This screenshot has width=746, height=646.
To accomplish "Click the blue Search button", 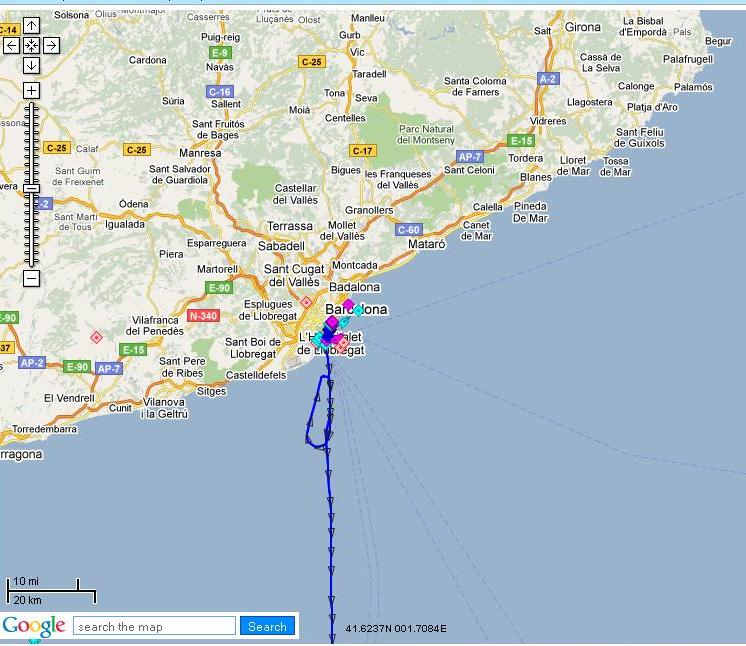I will tap(267, 626).
